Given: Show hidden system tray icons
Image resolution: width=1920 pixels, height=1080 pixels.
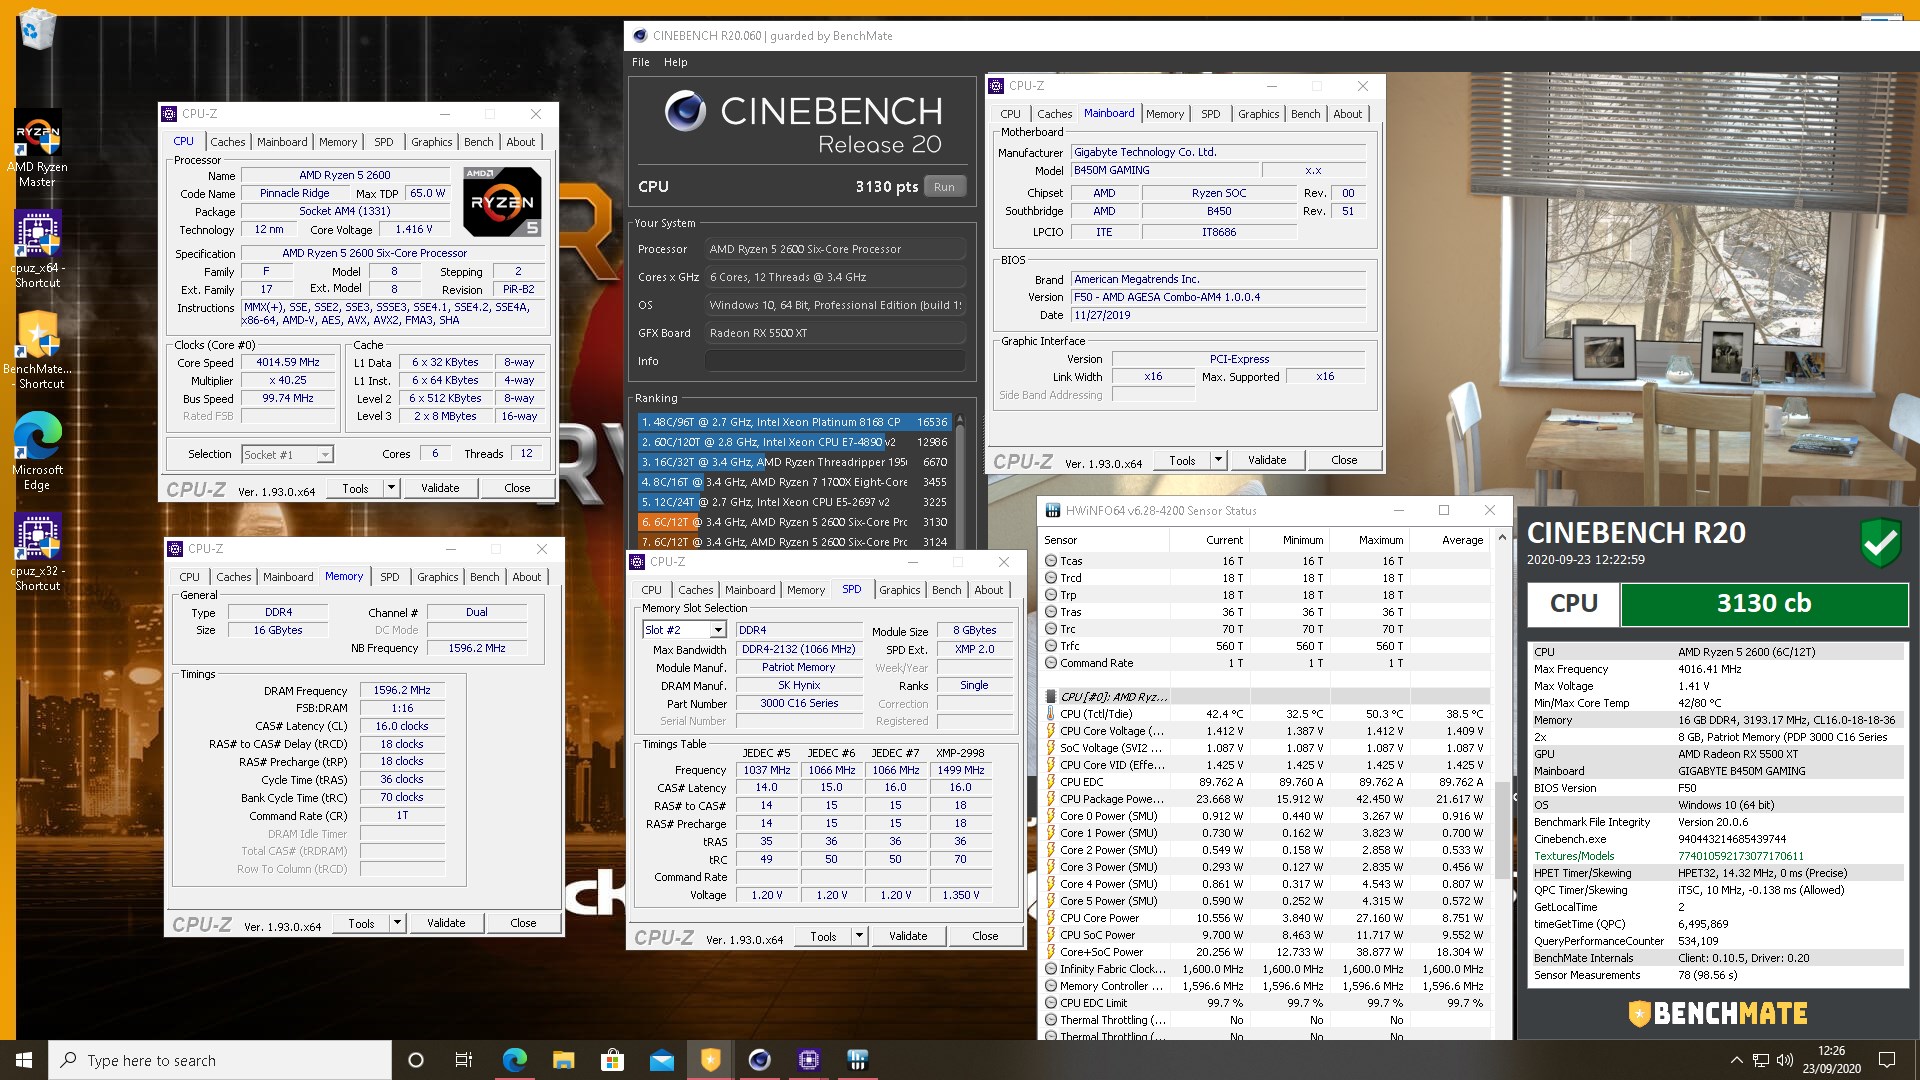Looking at the screenshot, I should click(x=1736, y=1060).
